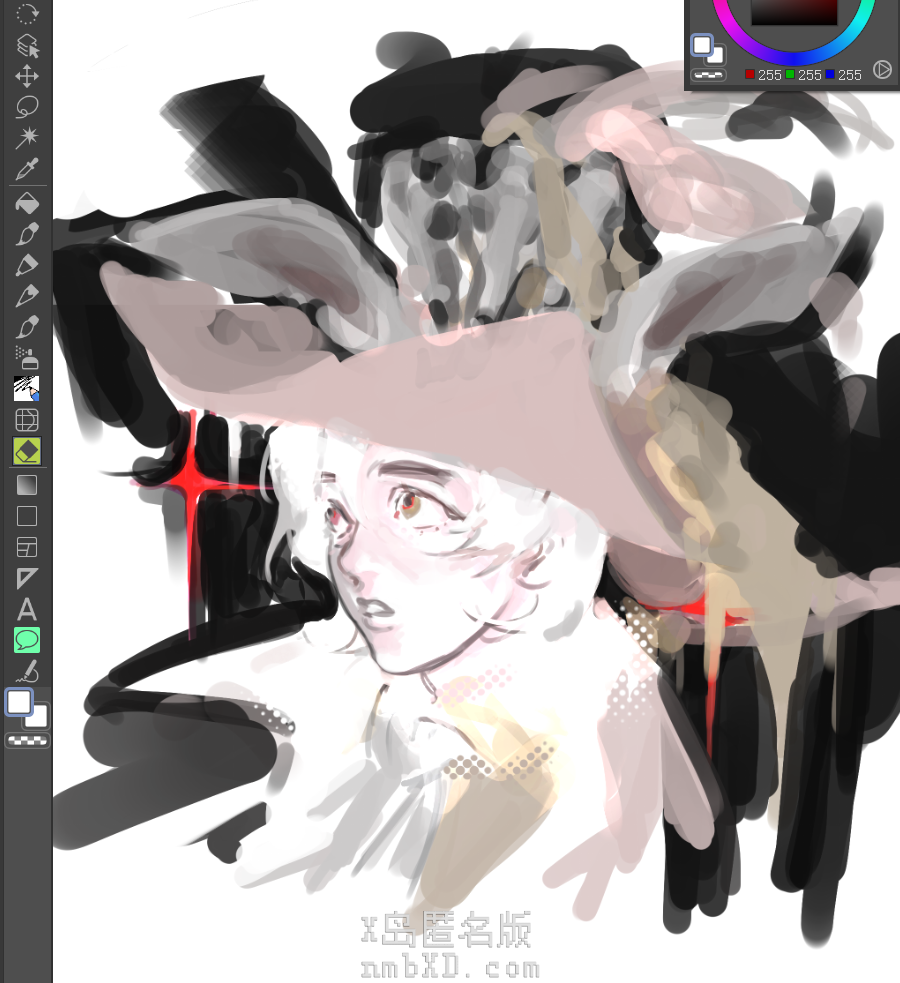
Task: Select the Move Layer tool
Action: tap(27, 77)
